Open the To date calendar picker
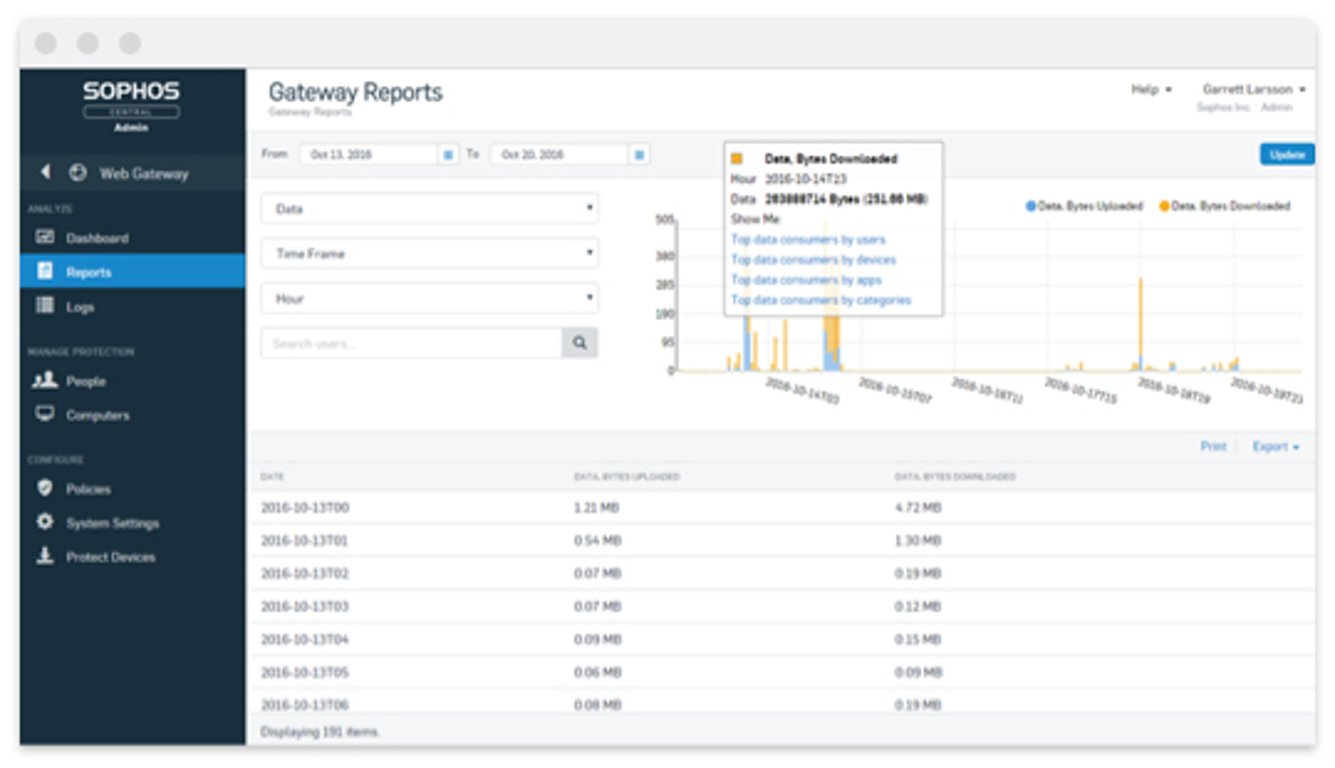Image resolution: width=1335 pixels, height=768 pixels. click(x=640, y=155)
